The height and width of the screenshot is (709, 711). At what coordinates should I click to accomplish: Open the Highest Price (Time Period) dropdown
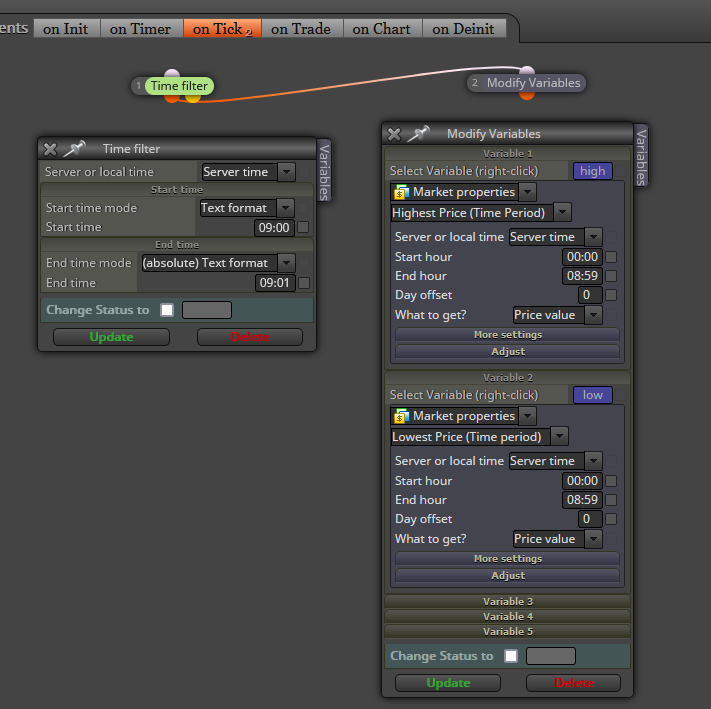pyautogui.click(x=562, y=212)
